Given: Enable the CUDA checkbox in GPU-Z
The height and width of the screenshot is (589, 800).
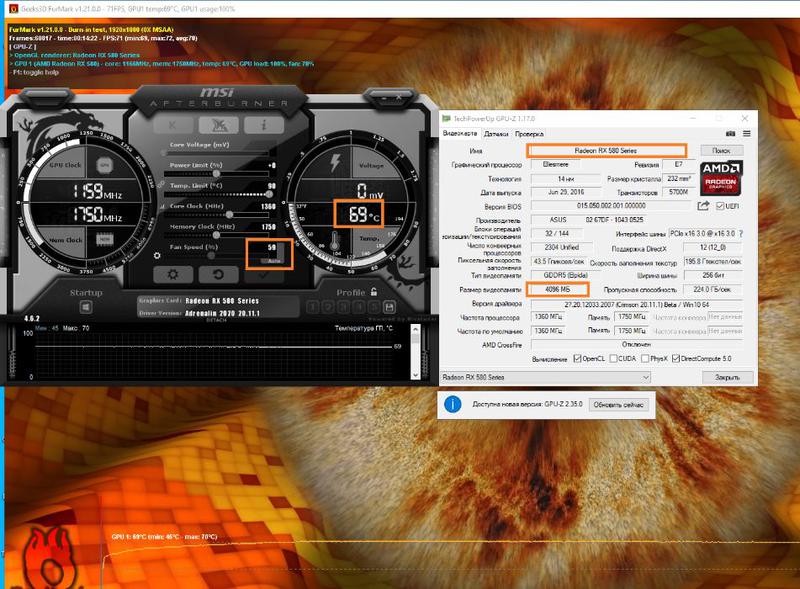Looking at the screenshot, I should point(615,357).
